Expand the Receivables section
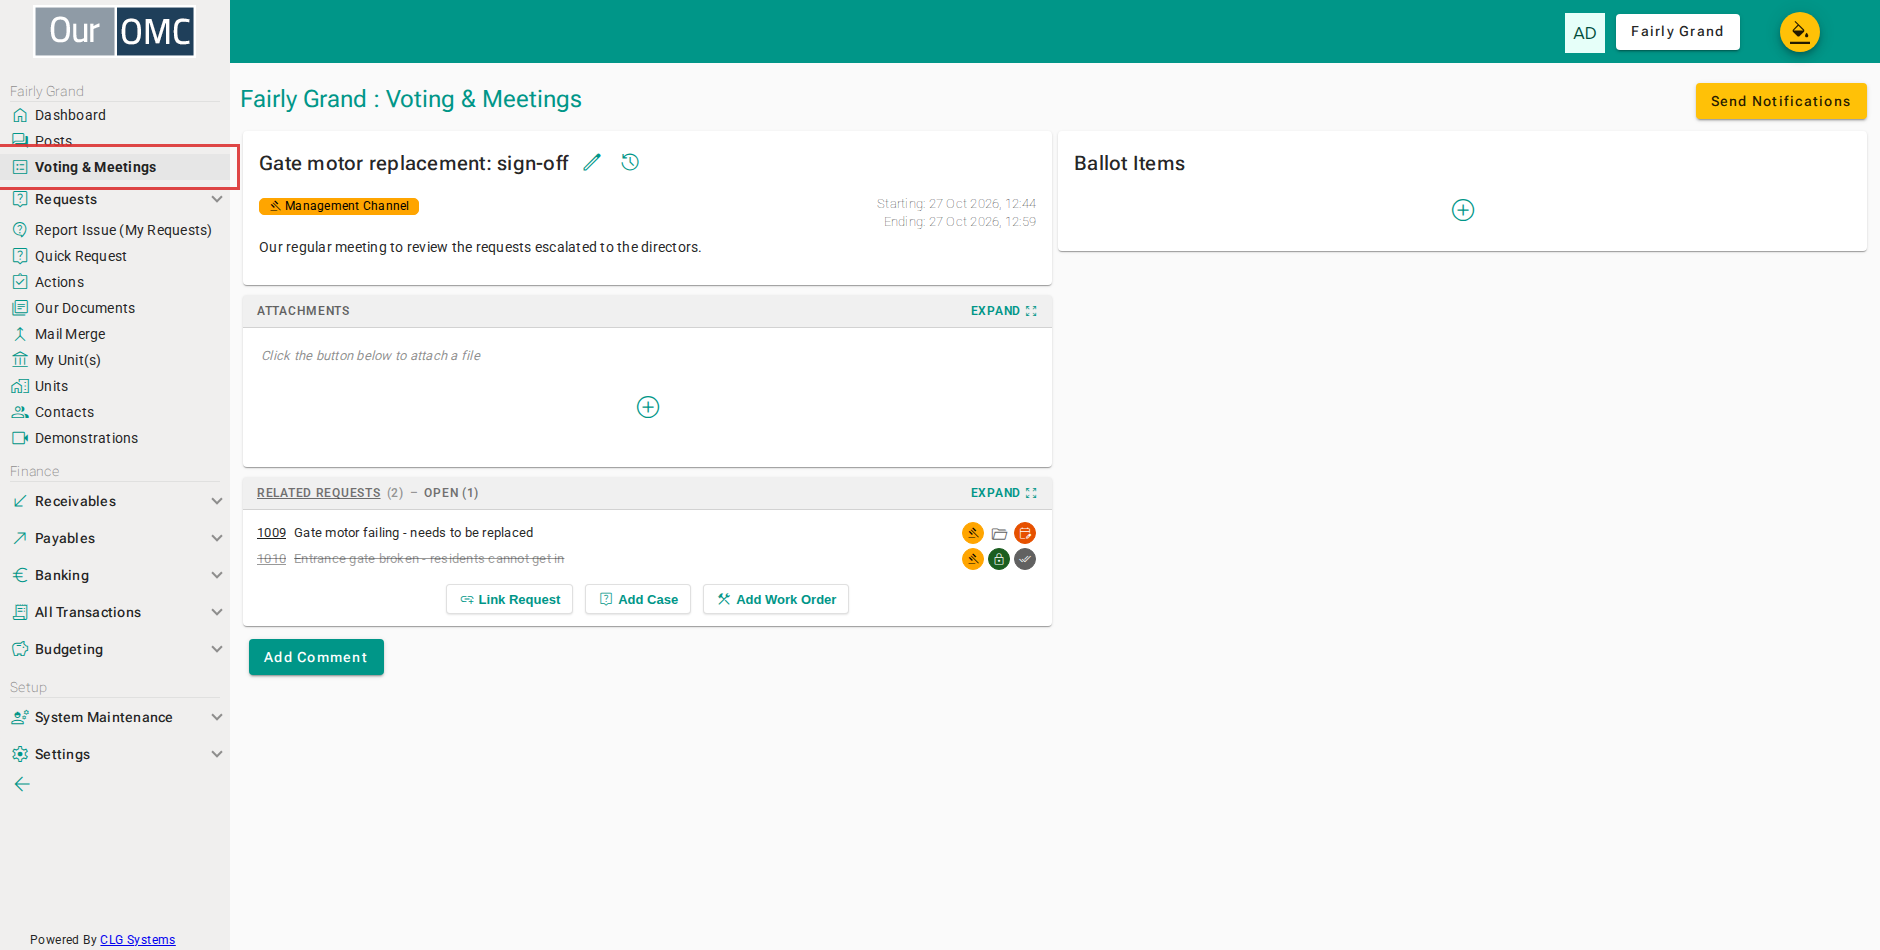This screenshot has height=950, width=1880. coord(217,501)
